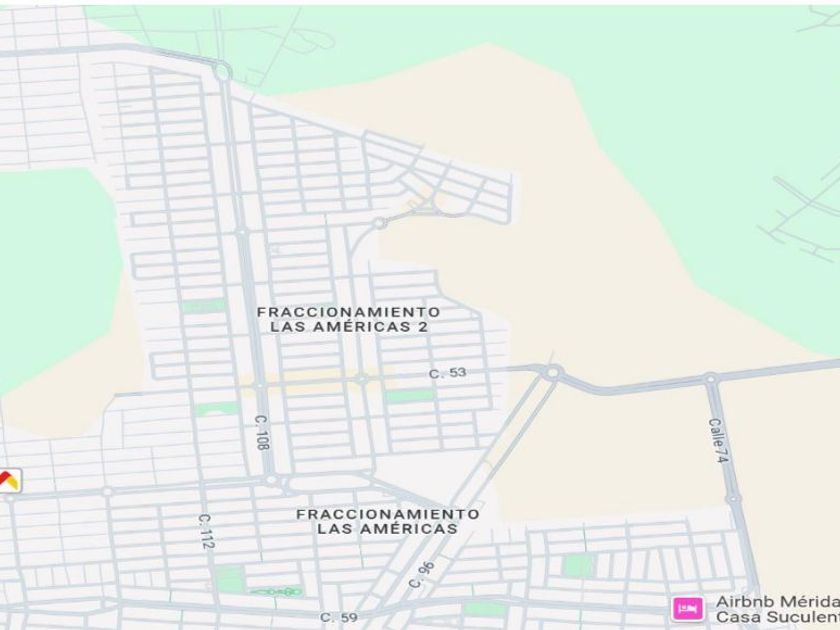Select the C. 108 street label
This screenshot has width=840, height=630.
click(x=262, y=432)
